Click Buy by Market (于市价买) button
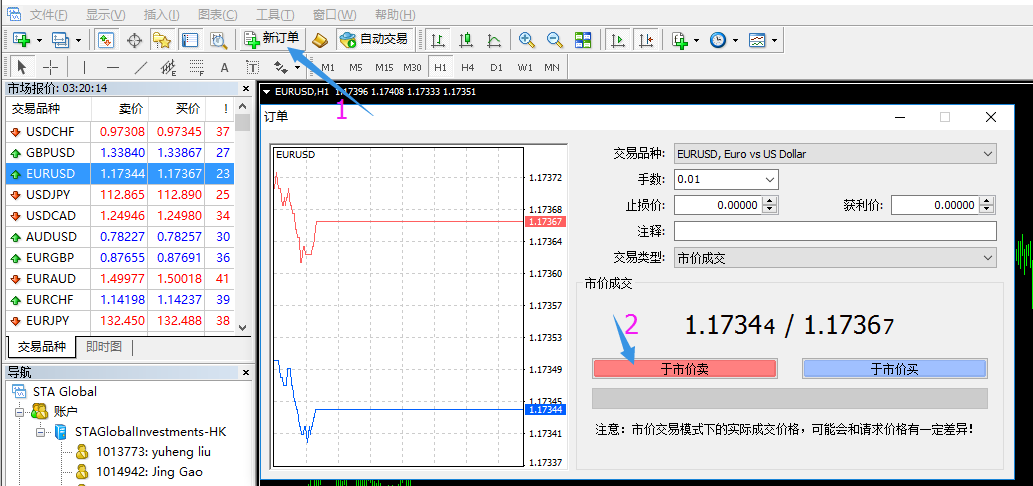This screenshot has width=1033, height=486. point(894,369)
